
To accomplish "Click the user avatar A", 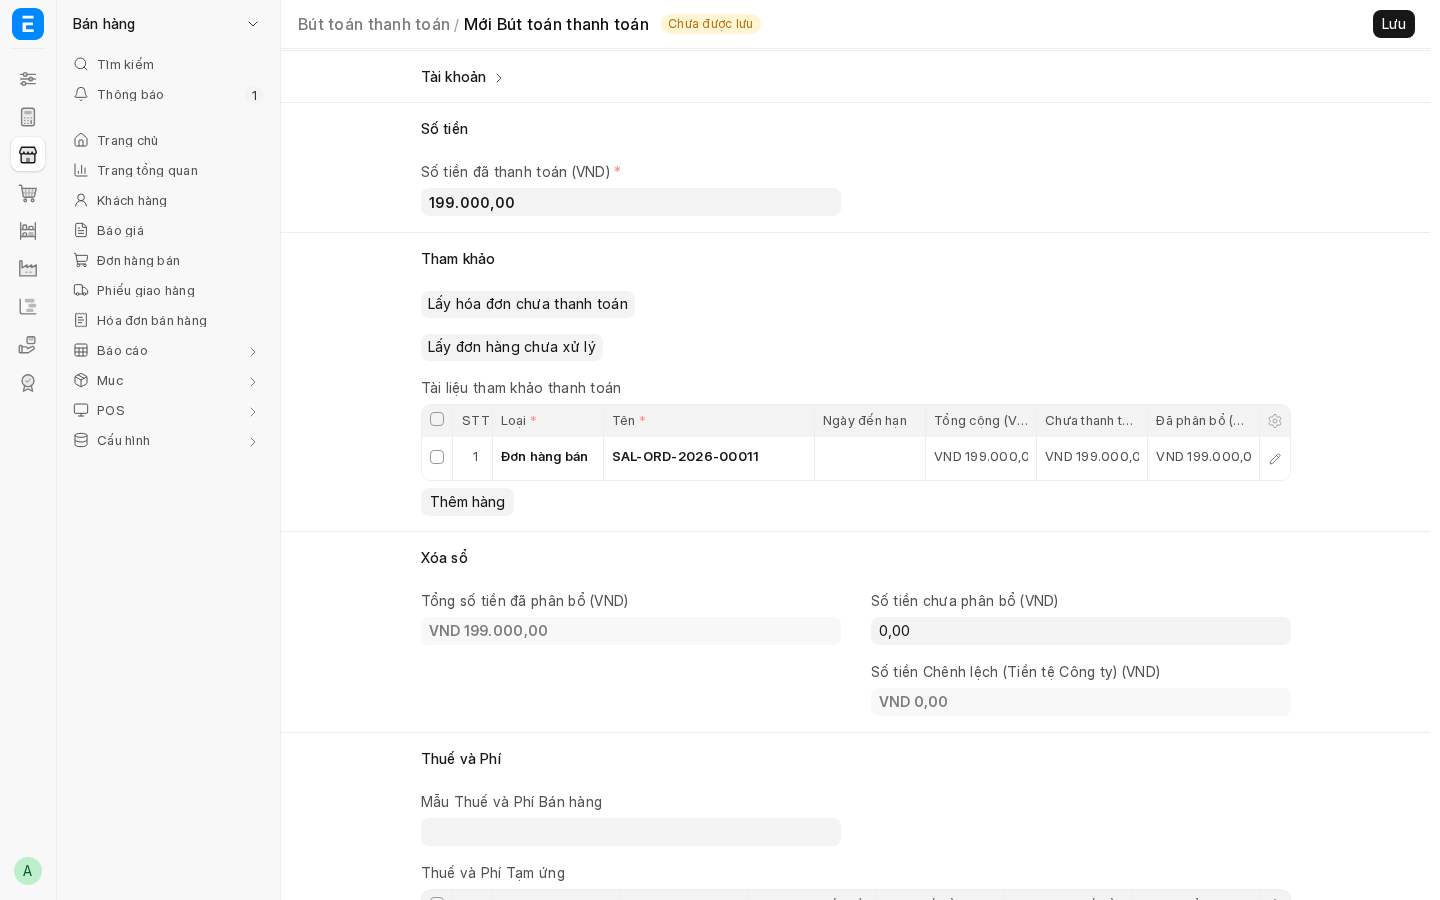I will [28, 871].
